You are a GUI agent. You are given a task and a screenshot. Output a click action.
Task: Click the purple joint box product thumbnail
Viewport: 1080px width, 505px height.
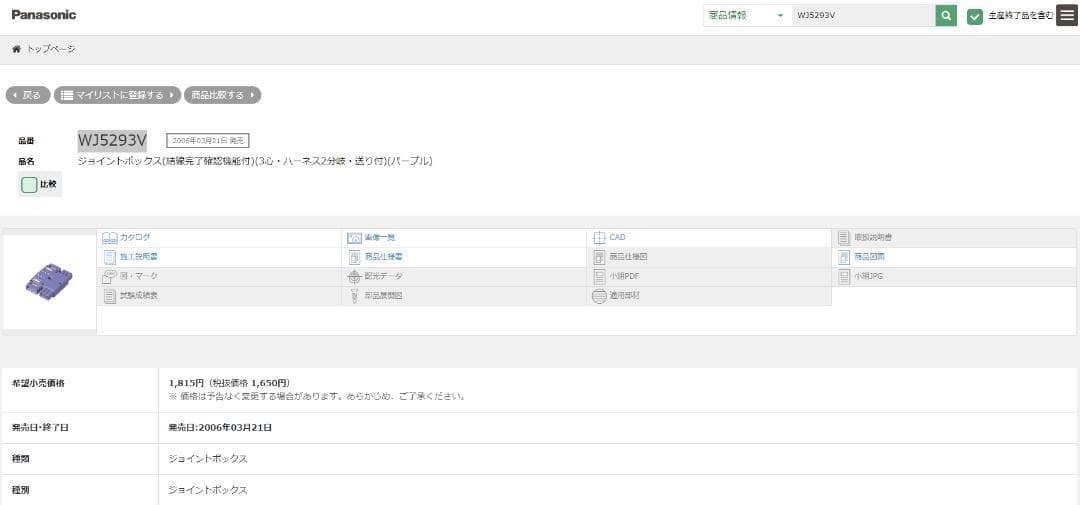pyautogui.click(x=49, y=281)
